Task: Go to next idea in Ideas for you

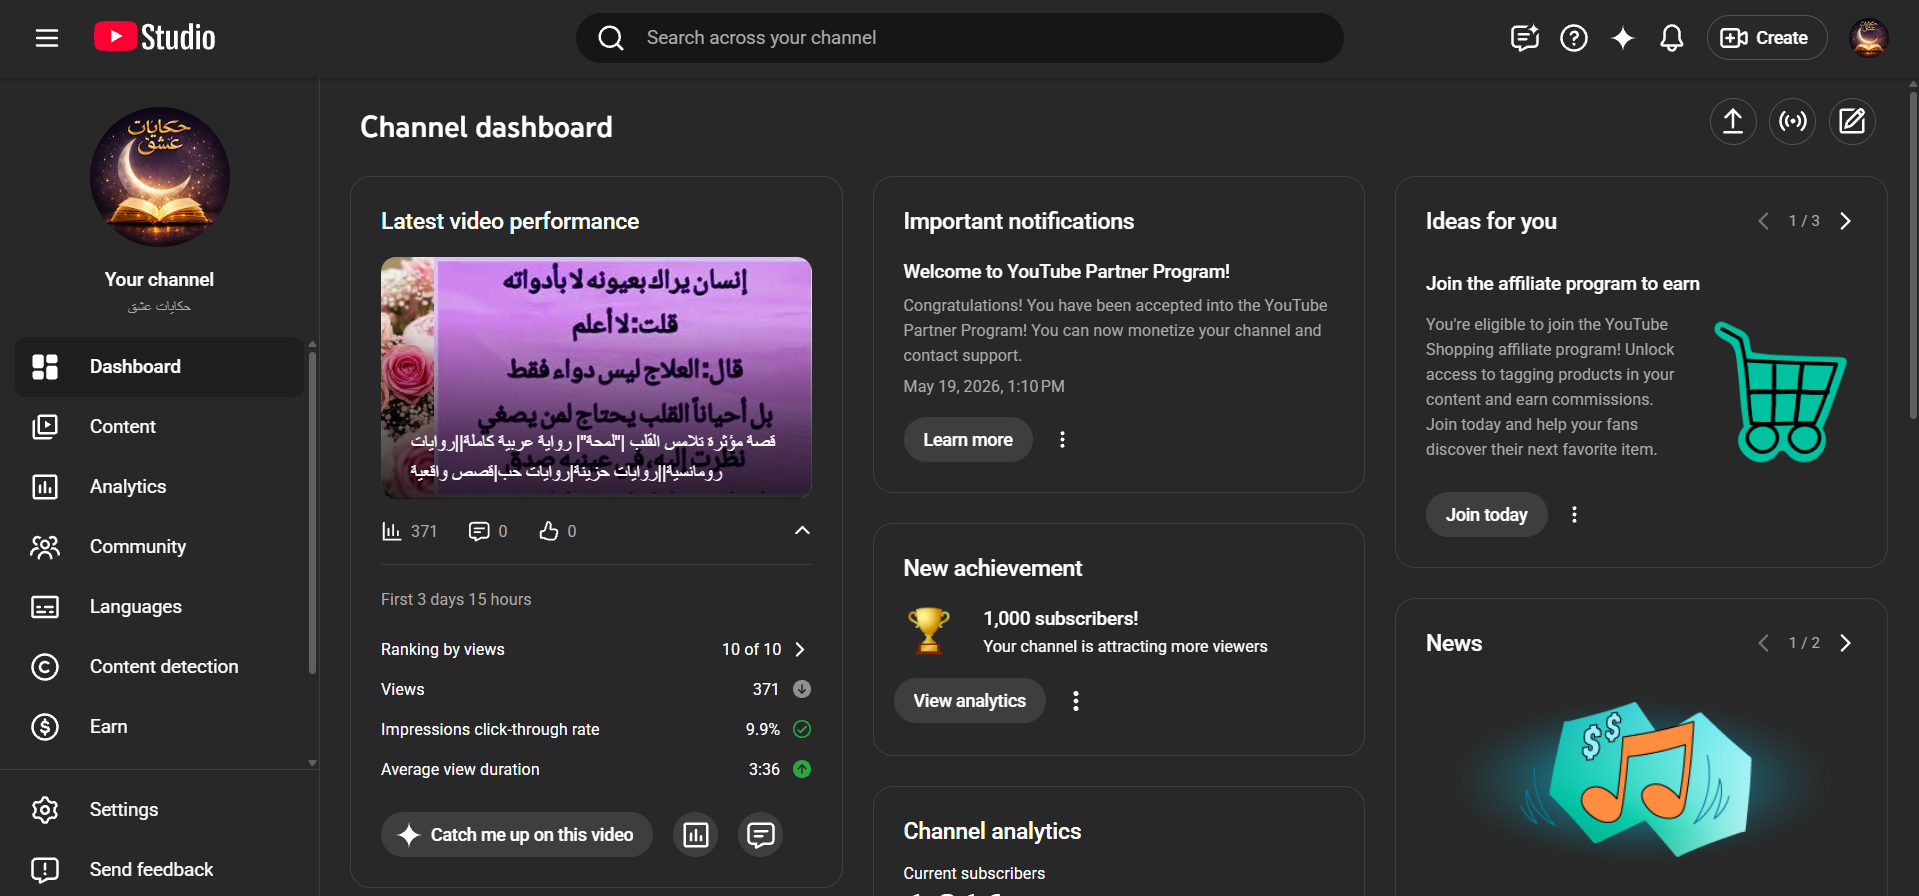Action: (x=1846, y=221)
